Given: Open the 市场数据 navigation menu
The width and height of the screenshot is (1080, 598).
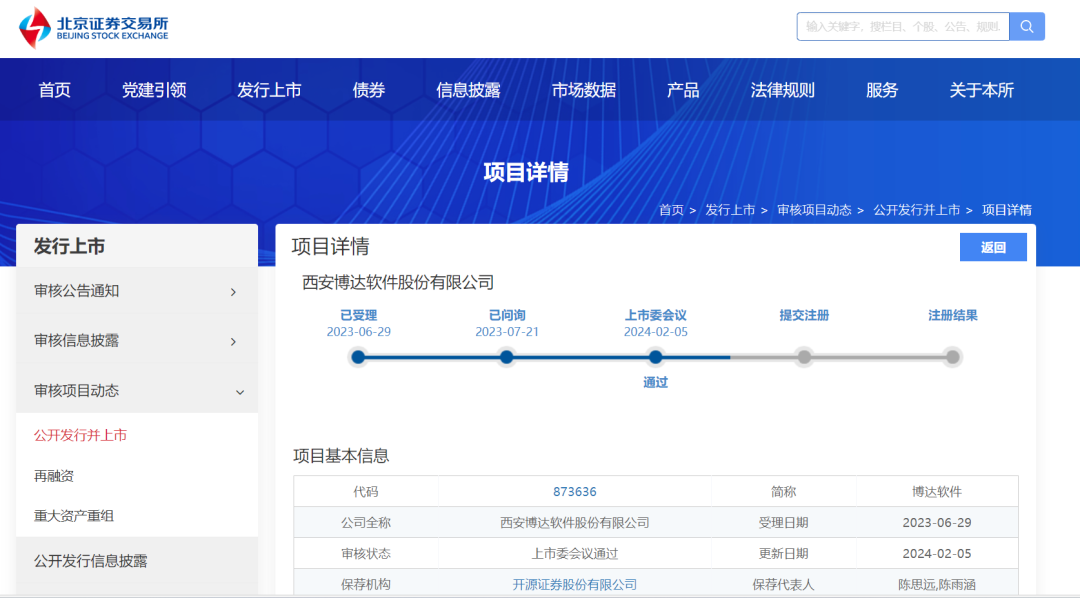Looking at the screenshot, I should (584, 90).
